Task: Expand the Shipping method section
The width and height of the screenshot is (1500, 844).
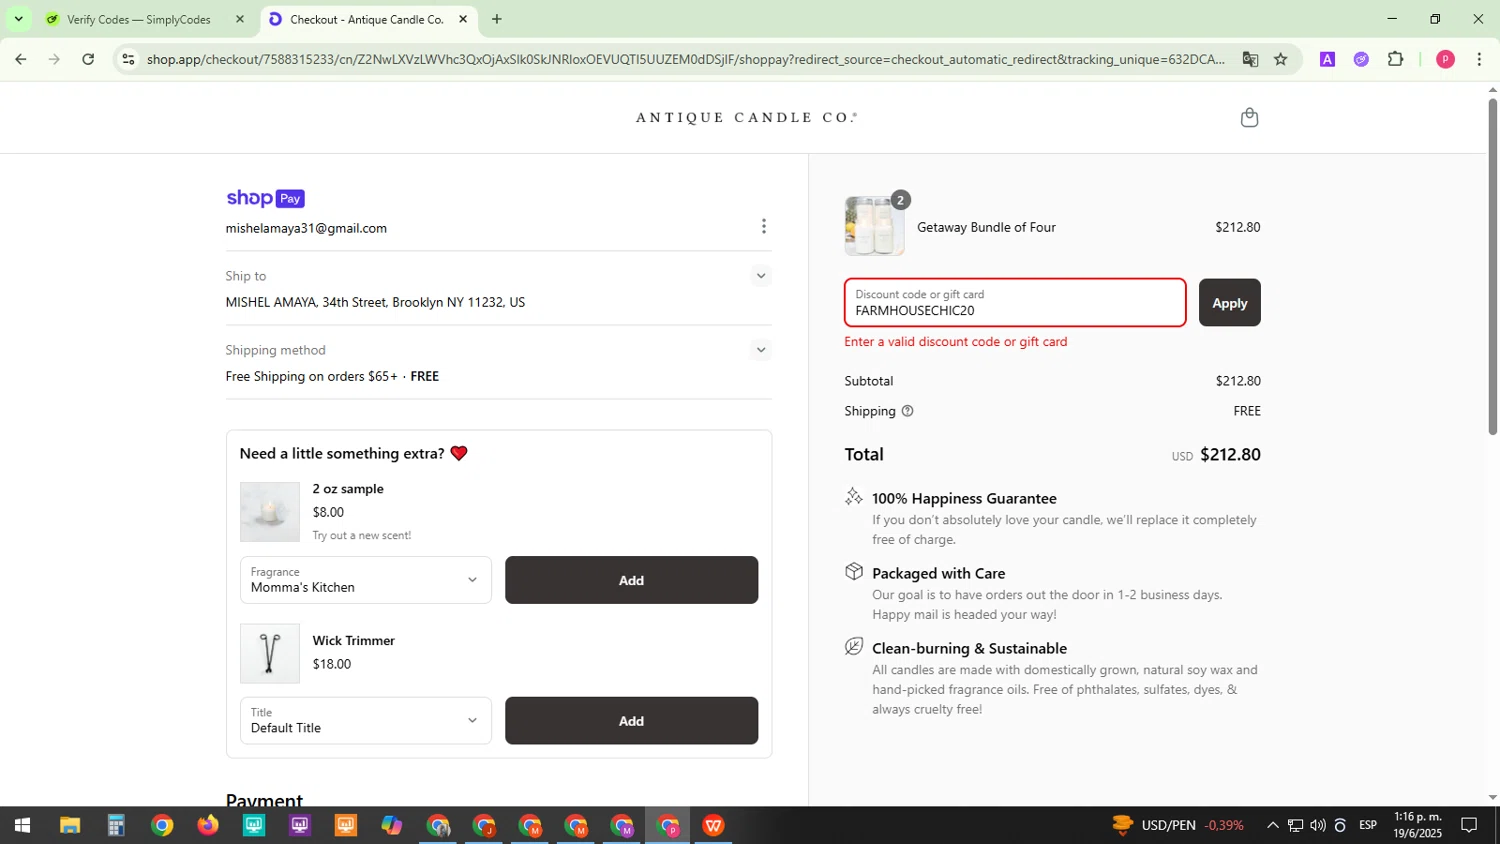Action: point(761,350)
